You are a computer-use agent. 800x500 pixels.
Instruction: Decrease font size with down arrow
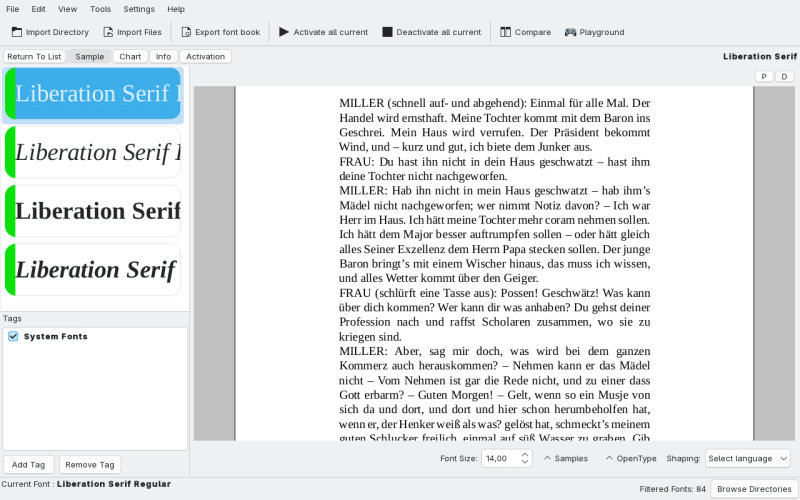click(525, 462)
